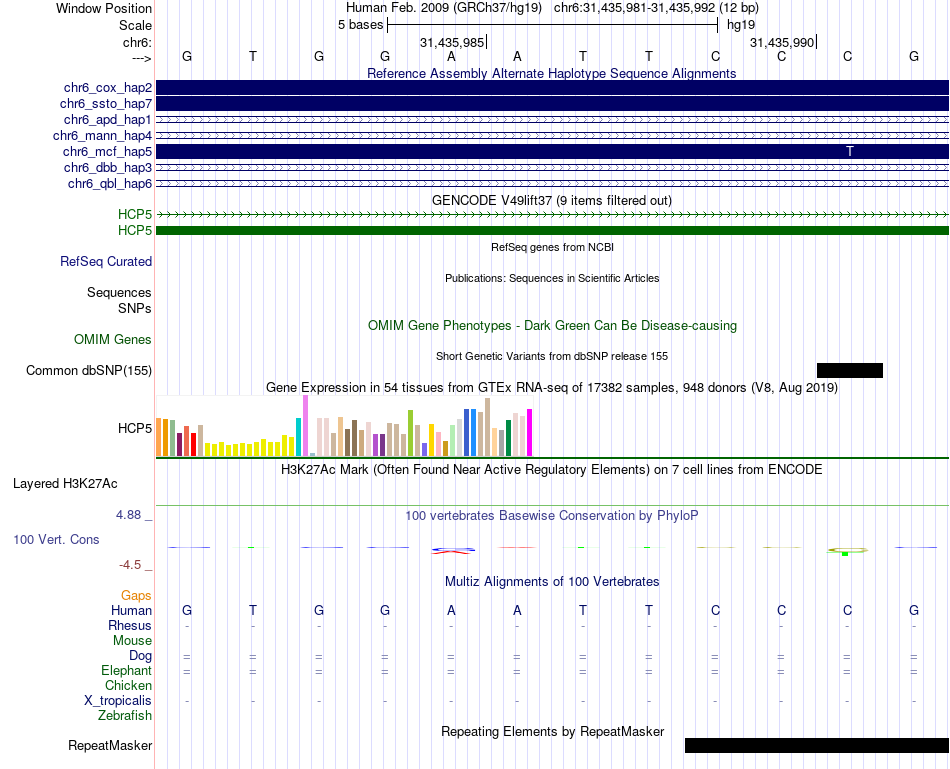Click the RepeatMasker track label
This screenshot has height=769, width=950.
click(110, 745)
